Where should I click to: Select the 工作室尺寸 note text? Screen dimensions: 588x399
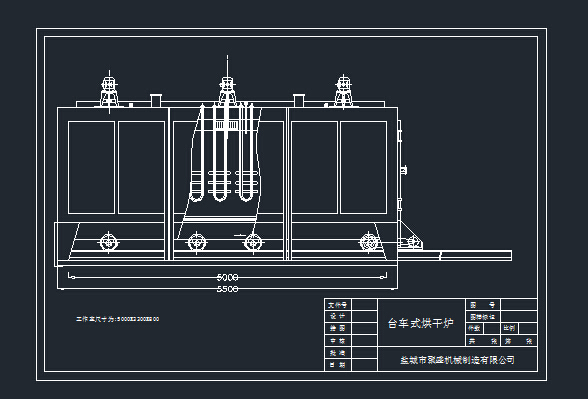click(x=118, y=319)
